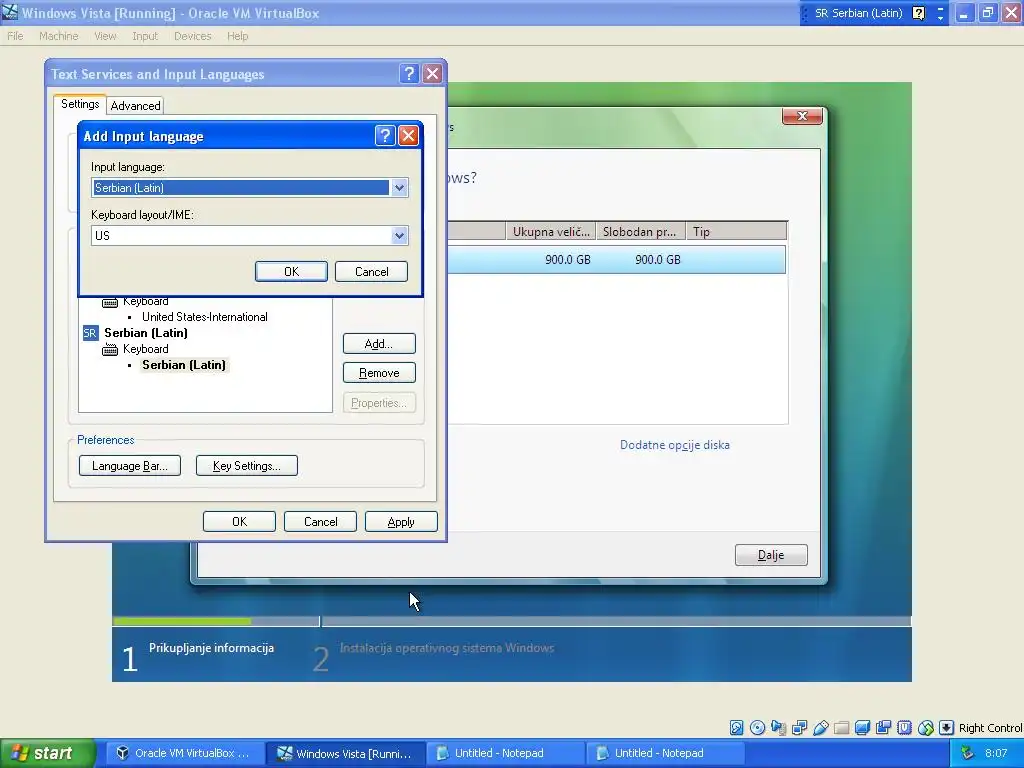This screenshot has height=768, width=1024.
Task: Click the USB devices icon in VirtualBox status bar
Action: coord(821,728)
